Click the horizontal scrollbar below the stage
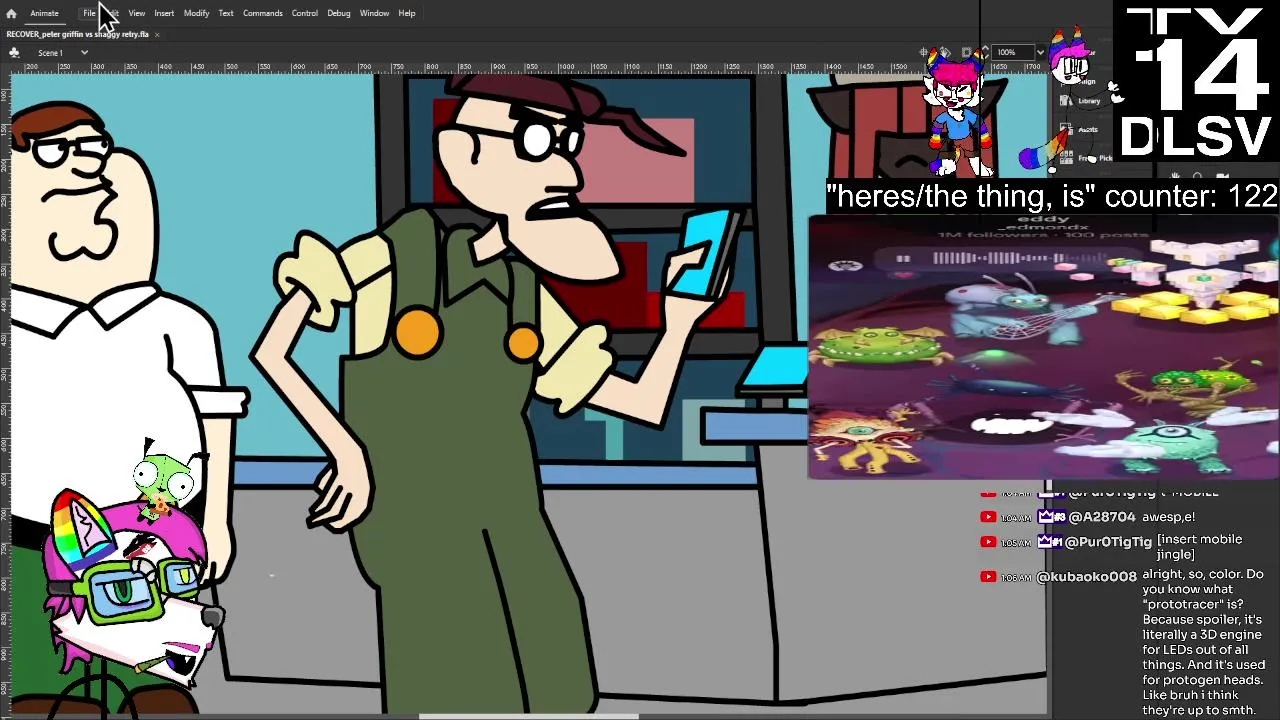The width and height of the screenshot is (1280, 720). click(528, 716)
